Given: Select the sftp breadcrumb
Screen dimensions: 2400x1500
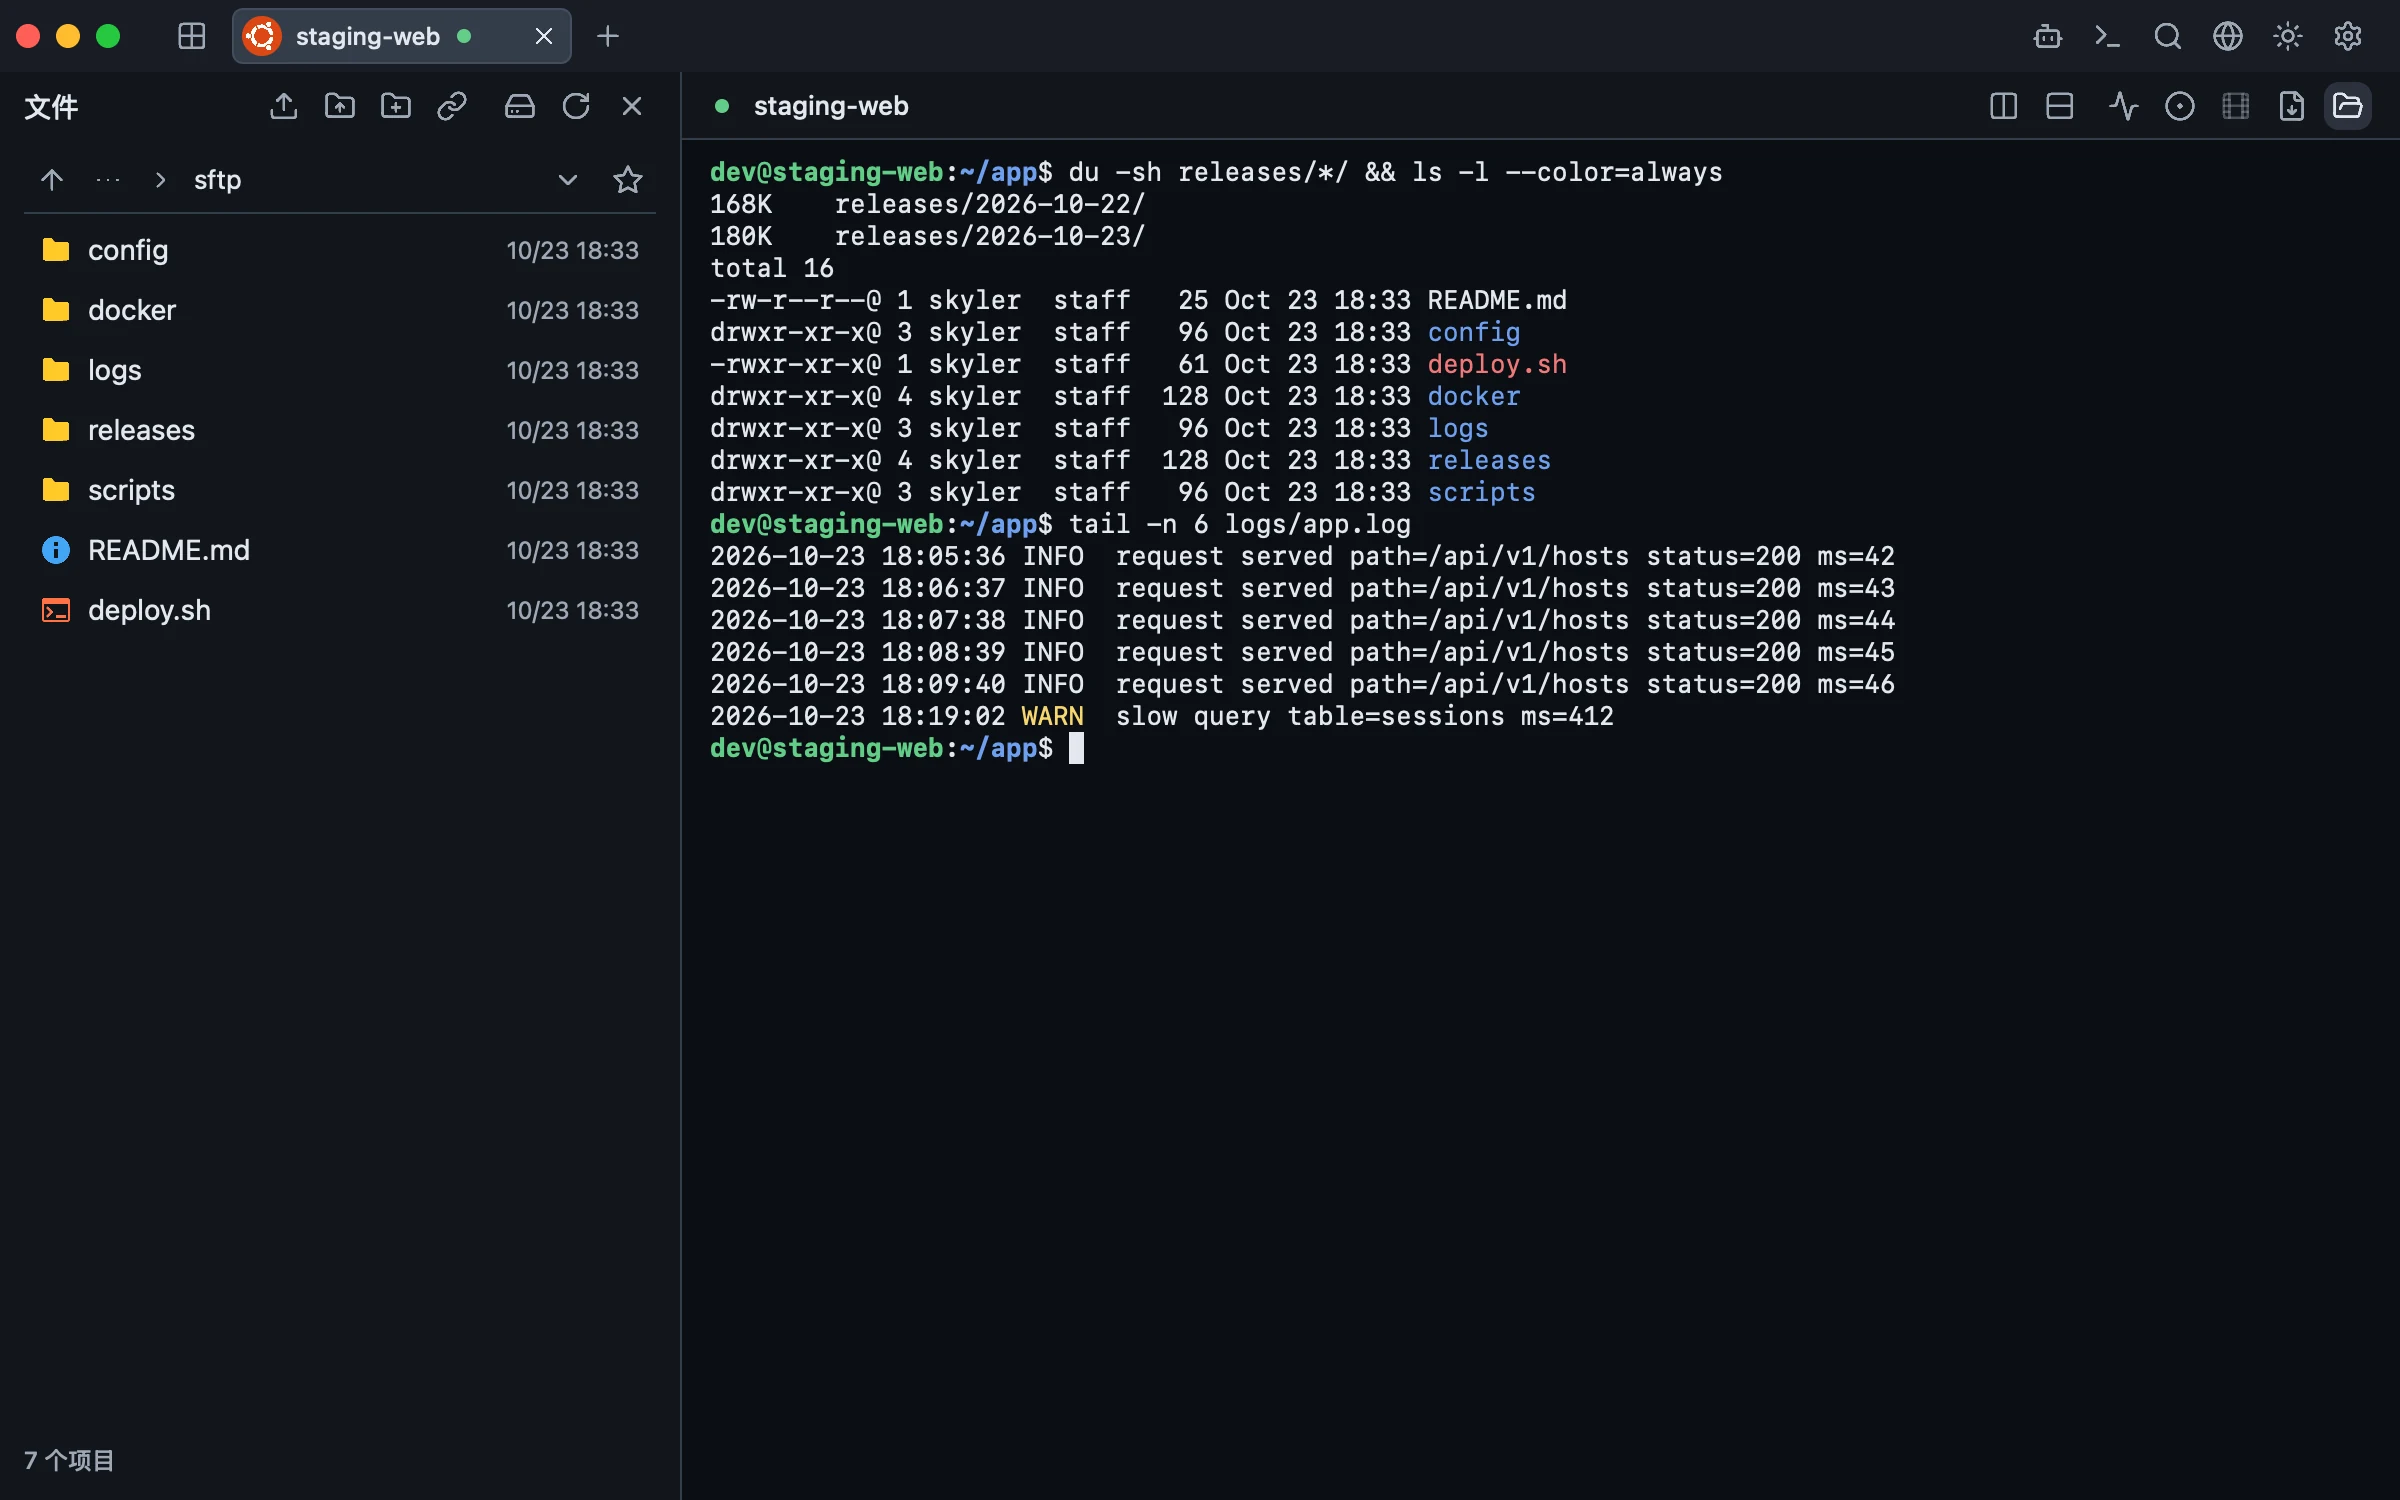Looking at the screenshot, I should click(x=217, y=180).
